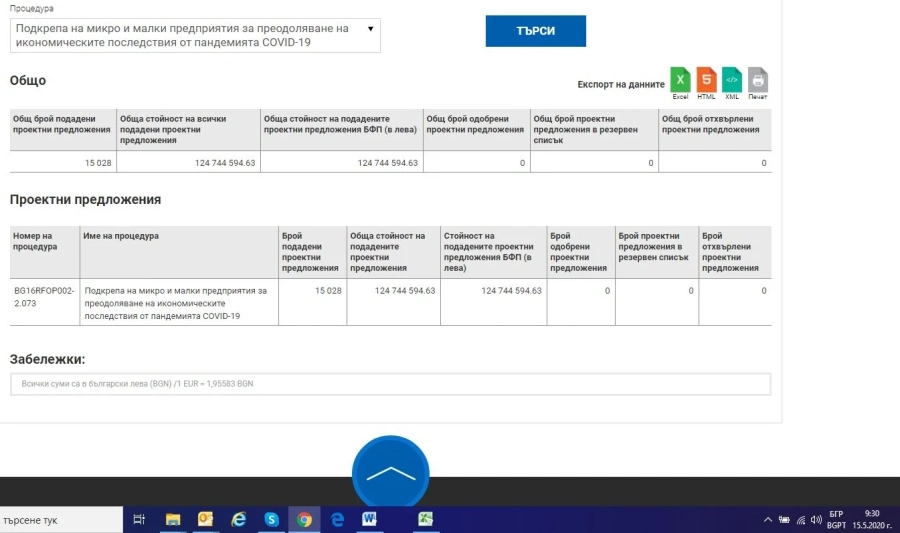Open the volume tray icon
Screen dimensions: 900x533
click(816, 520)
